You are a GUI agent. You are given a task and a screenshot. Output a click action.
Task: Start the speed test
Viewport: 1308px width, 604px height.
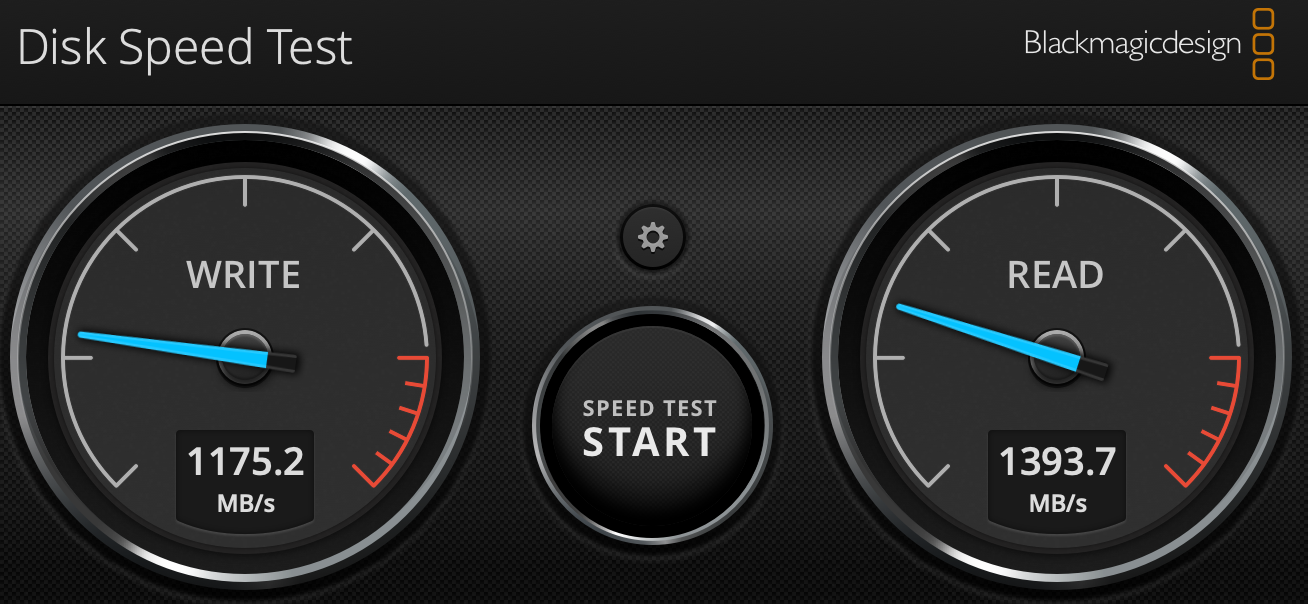pos(651,427)
